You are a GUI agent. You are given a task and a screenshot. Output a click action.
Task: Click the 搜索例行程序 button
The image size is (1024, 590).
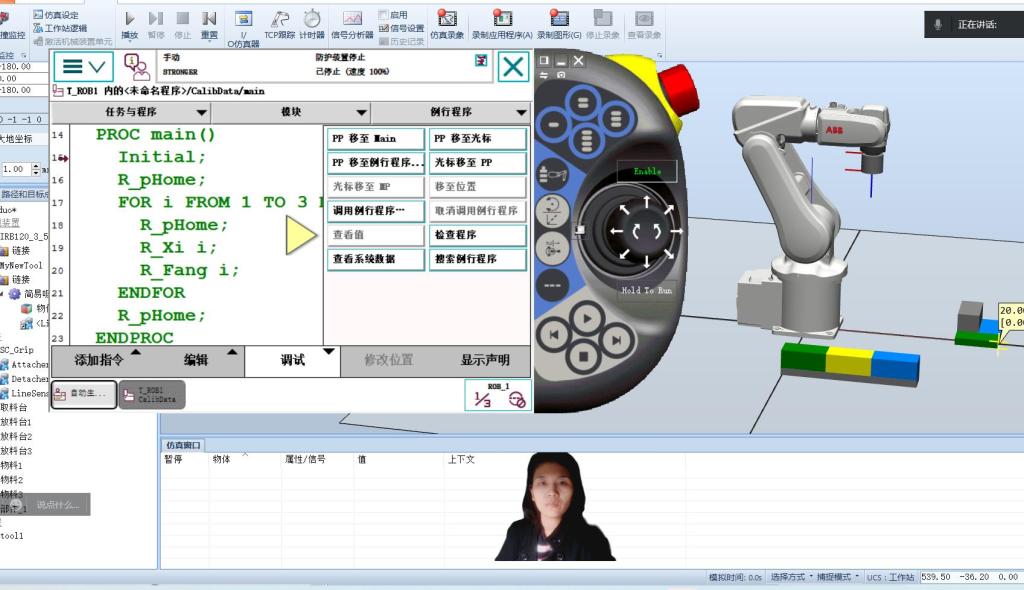tap(477, 259)
